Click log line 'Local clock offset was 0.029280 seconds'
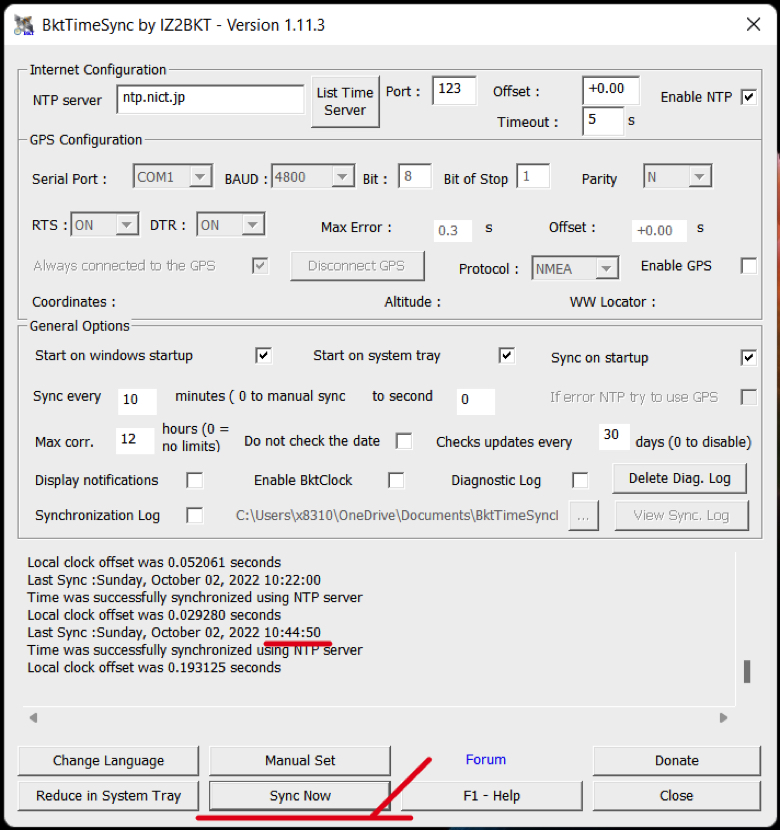 154,615
